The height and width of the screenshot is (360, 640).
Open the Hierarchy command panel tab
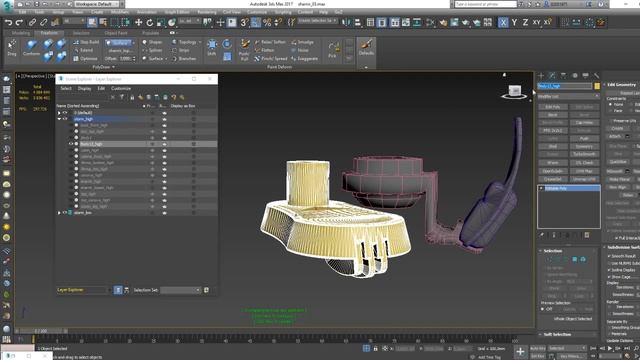(x=563, y=76)
